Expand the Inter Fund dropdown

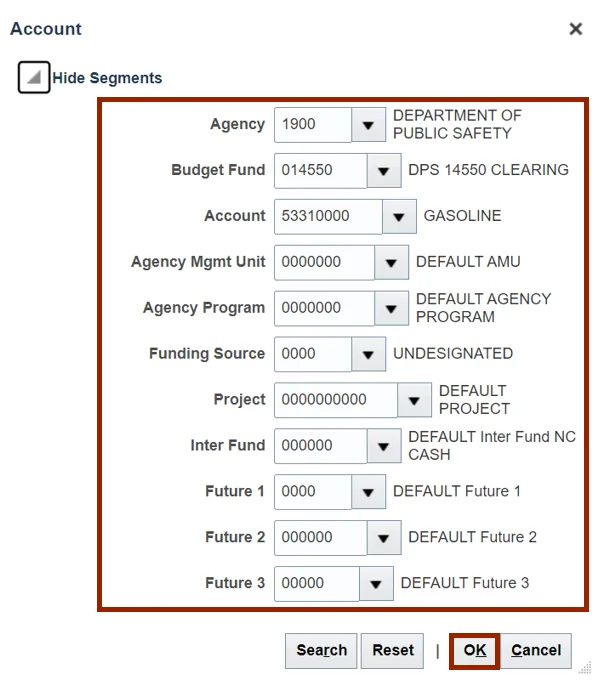[x=383, y=446]
